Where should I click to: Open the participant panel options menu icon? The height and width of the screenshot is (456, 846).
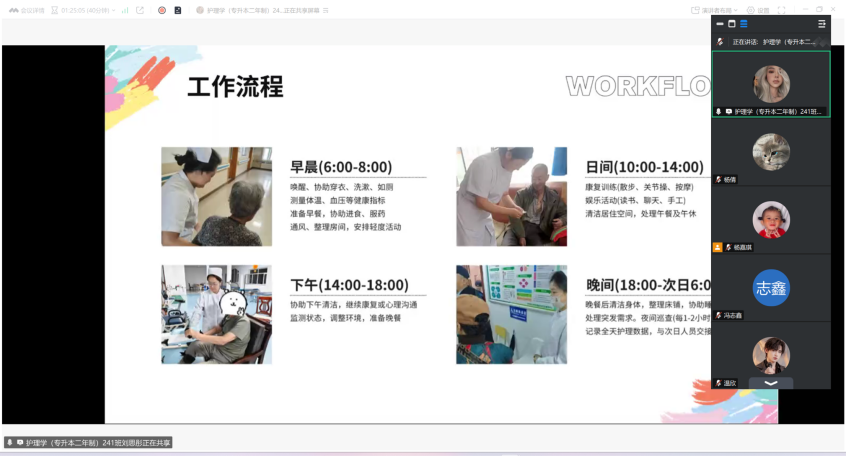821,23
